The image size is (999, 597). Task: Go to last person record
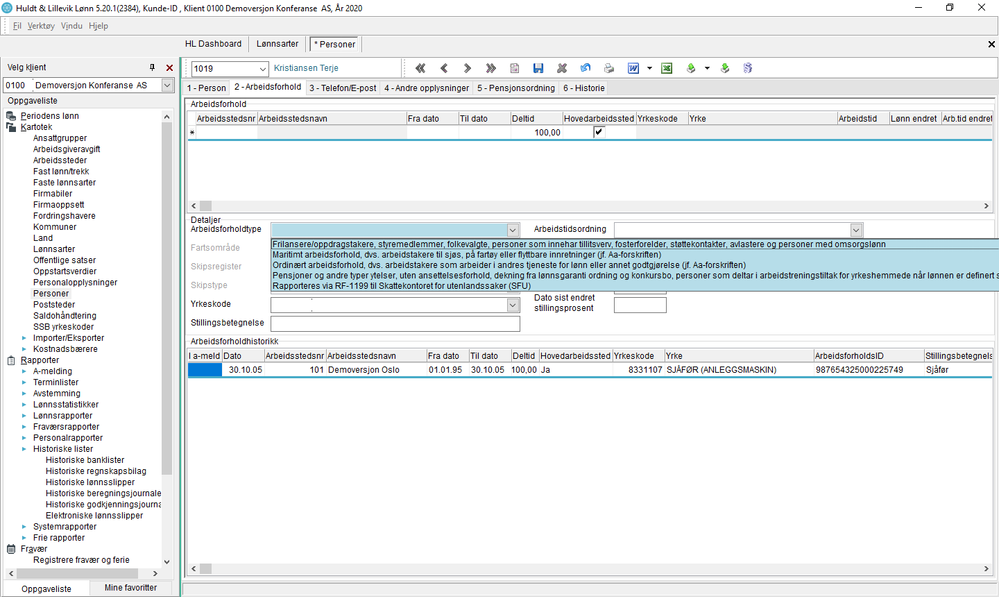tap(491, 68)
